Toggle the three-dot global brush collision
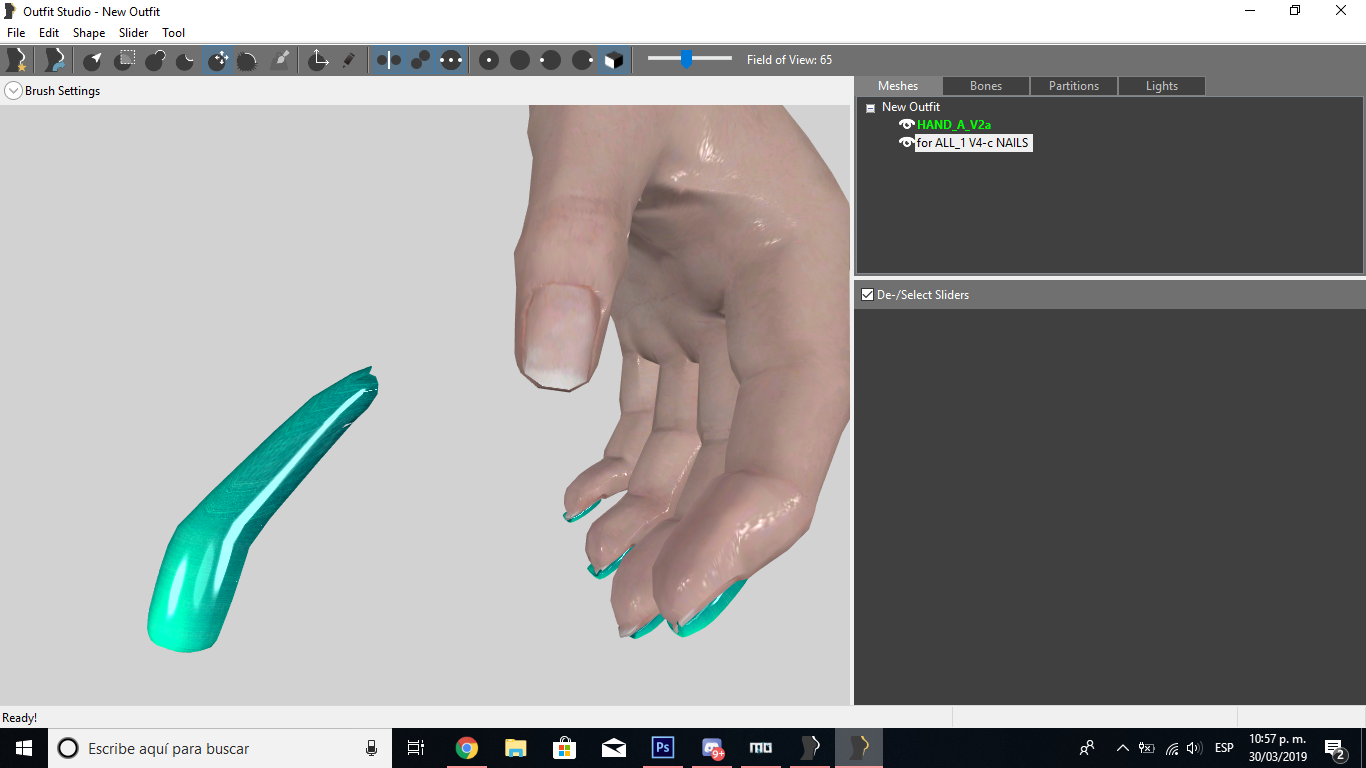Viewport: 1366px width, 768px height. tap(451, 60)
